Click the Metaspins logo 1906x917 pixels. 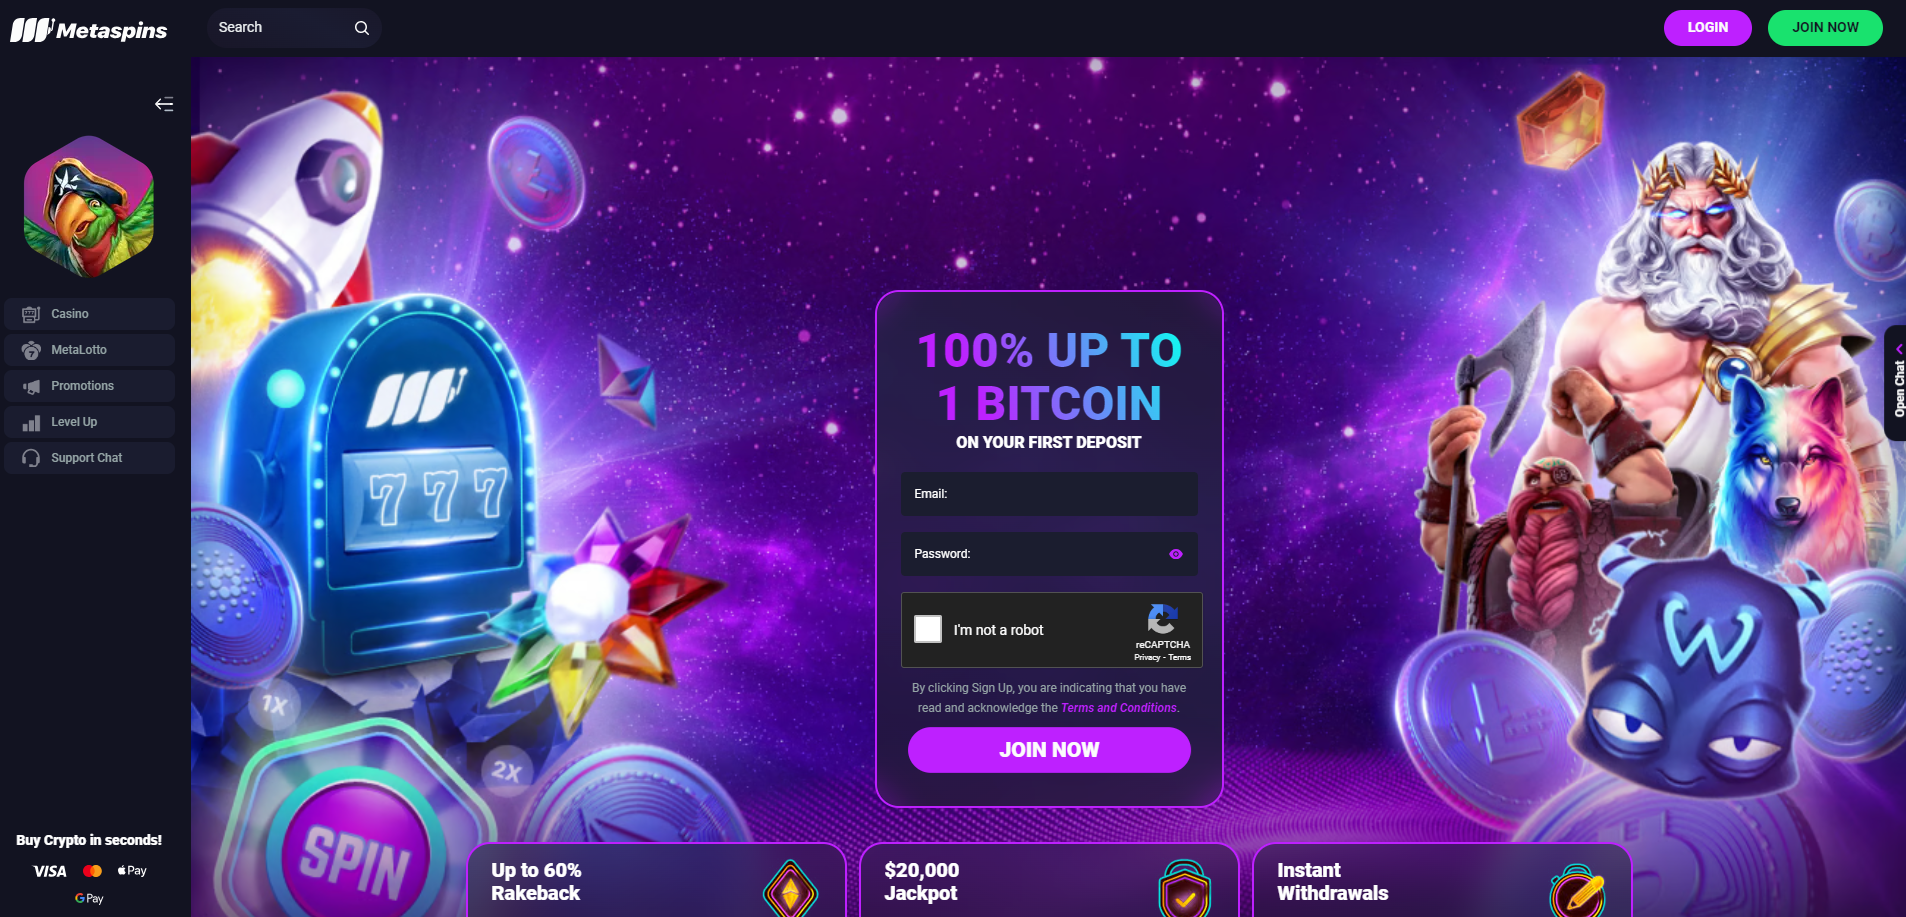click(89, 30)
